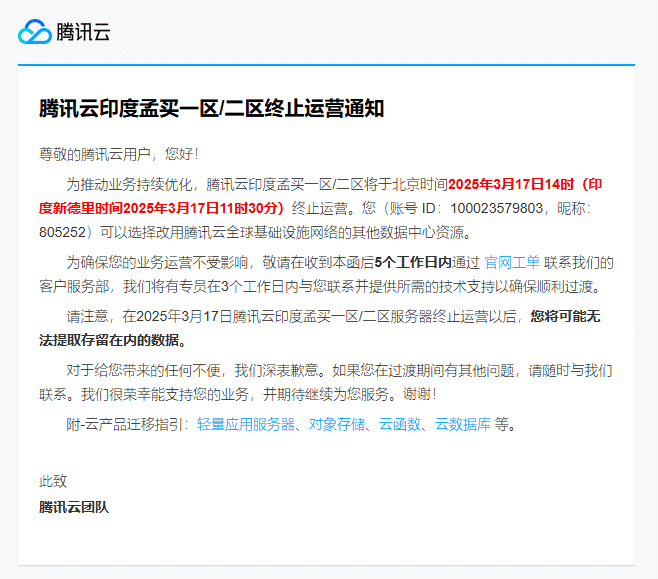Click the signature 腾讯云团队
This screenshot has width=658, height=579.
point(74,507)
